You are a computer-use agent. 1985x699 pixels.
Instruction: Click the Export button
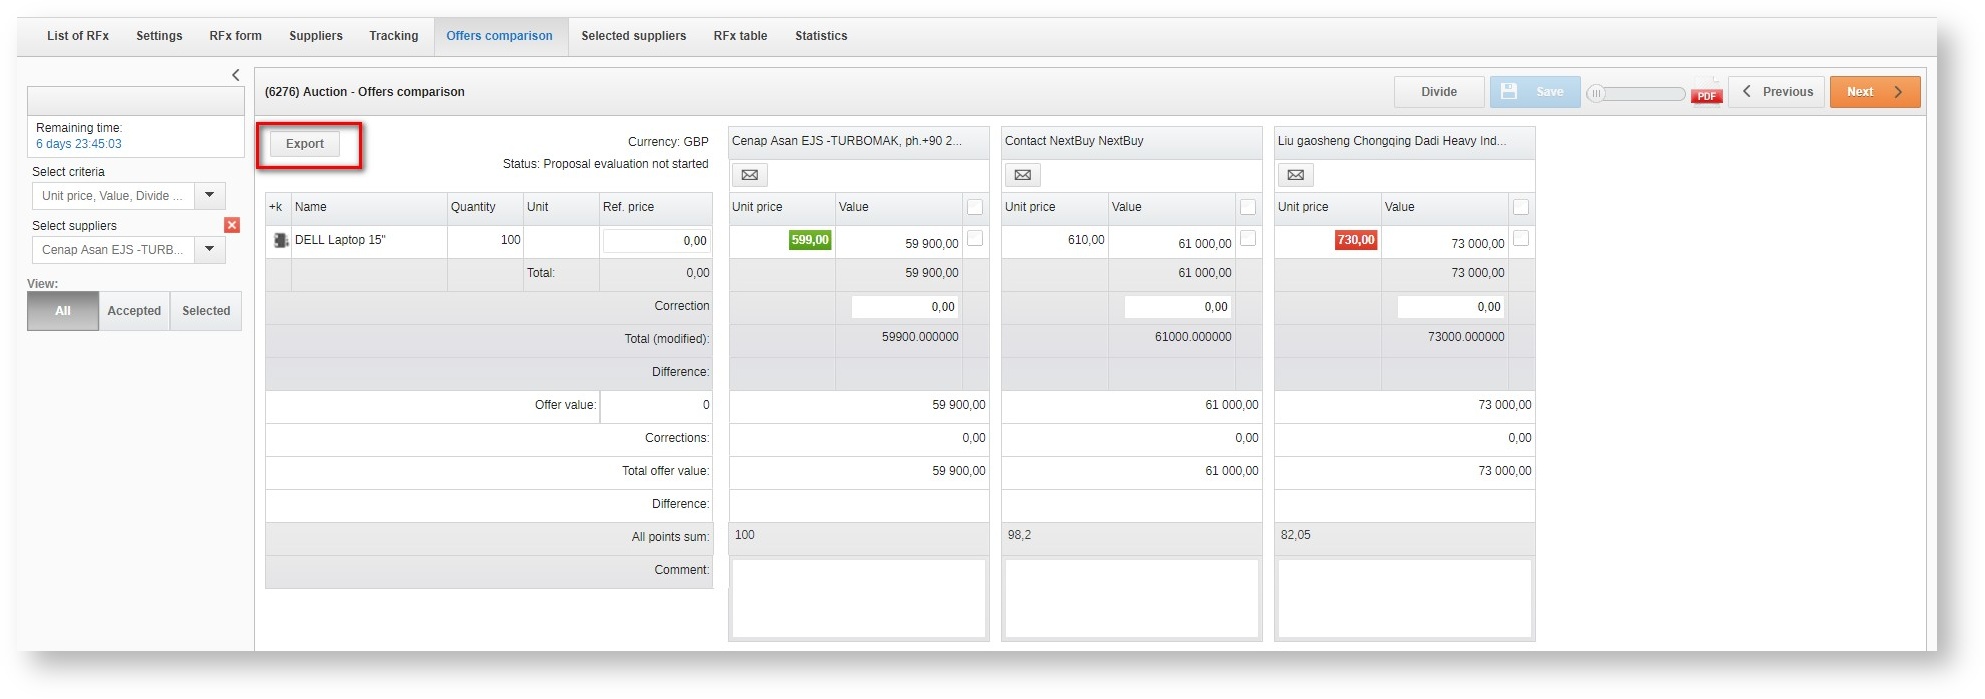[x=305, y=144]
